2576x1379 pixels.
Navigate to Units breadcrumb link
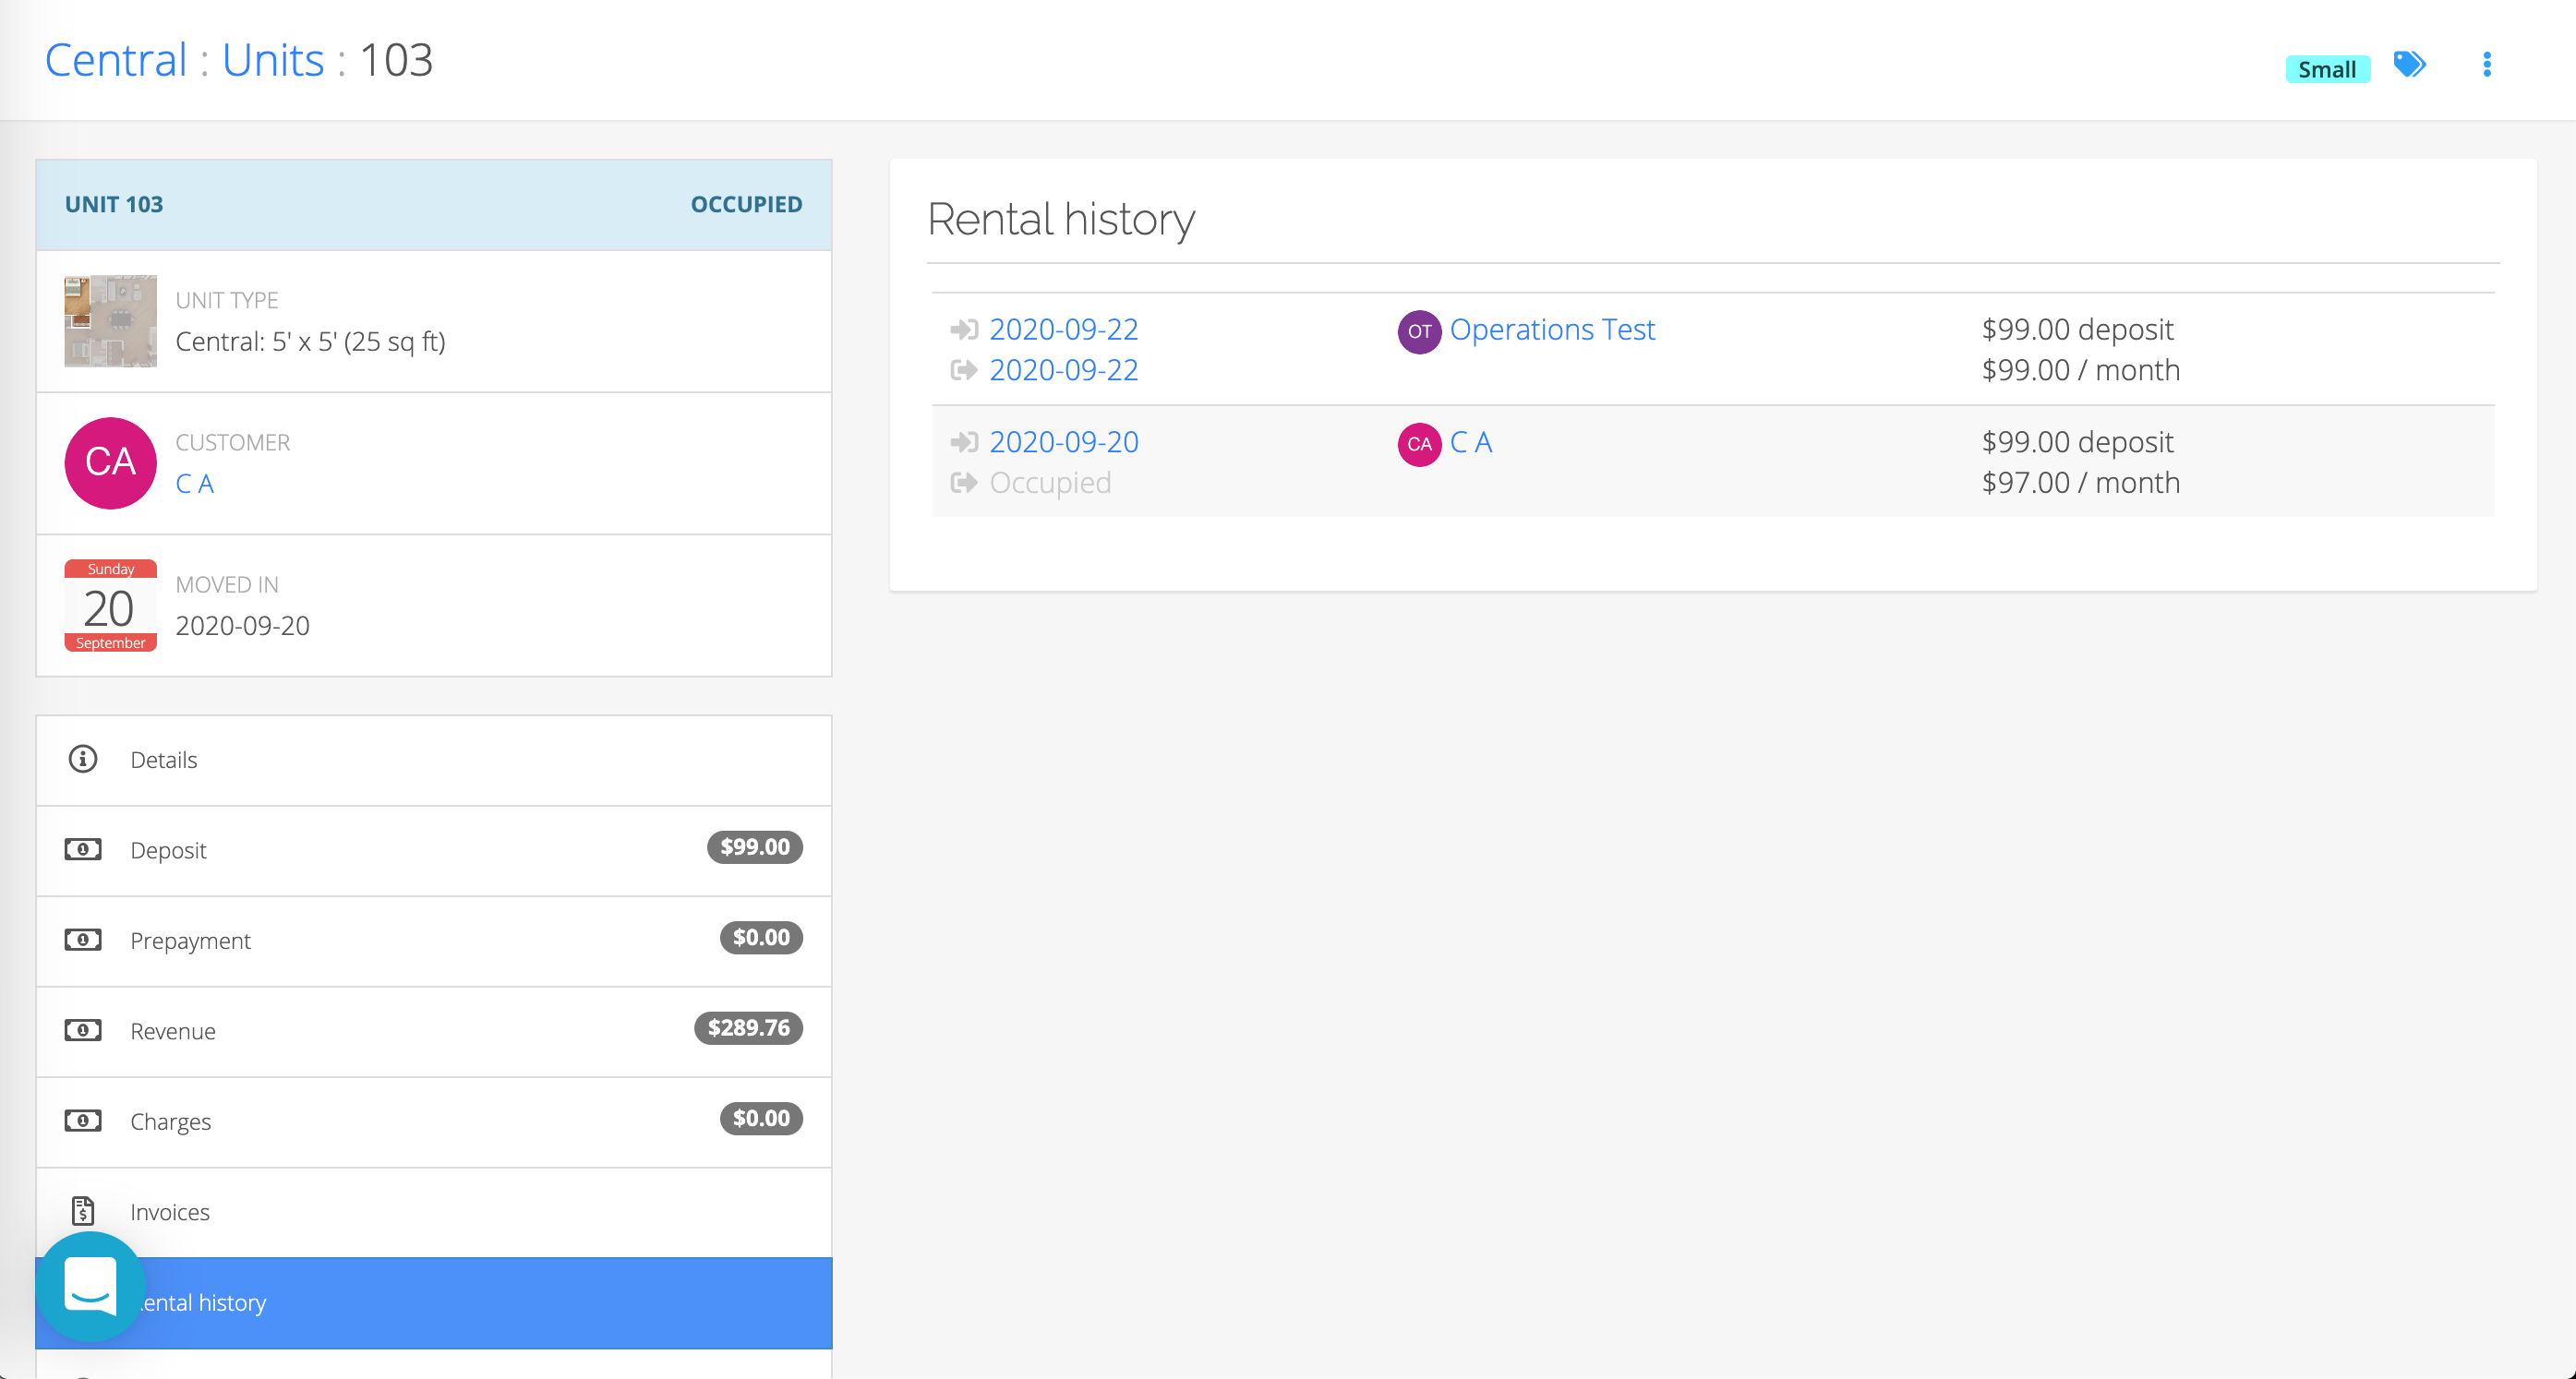(x=273, y=60)
